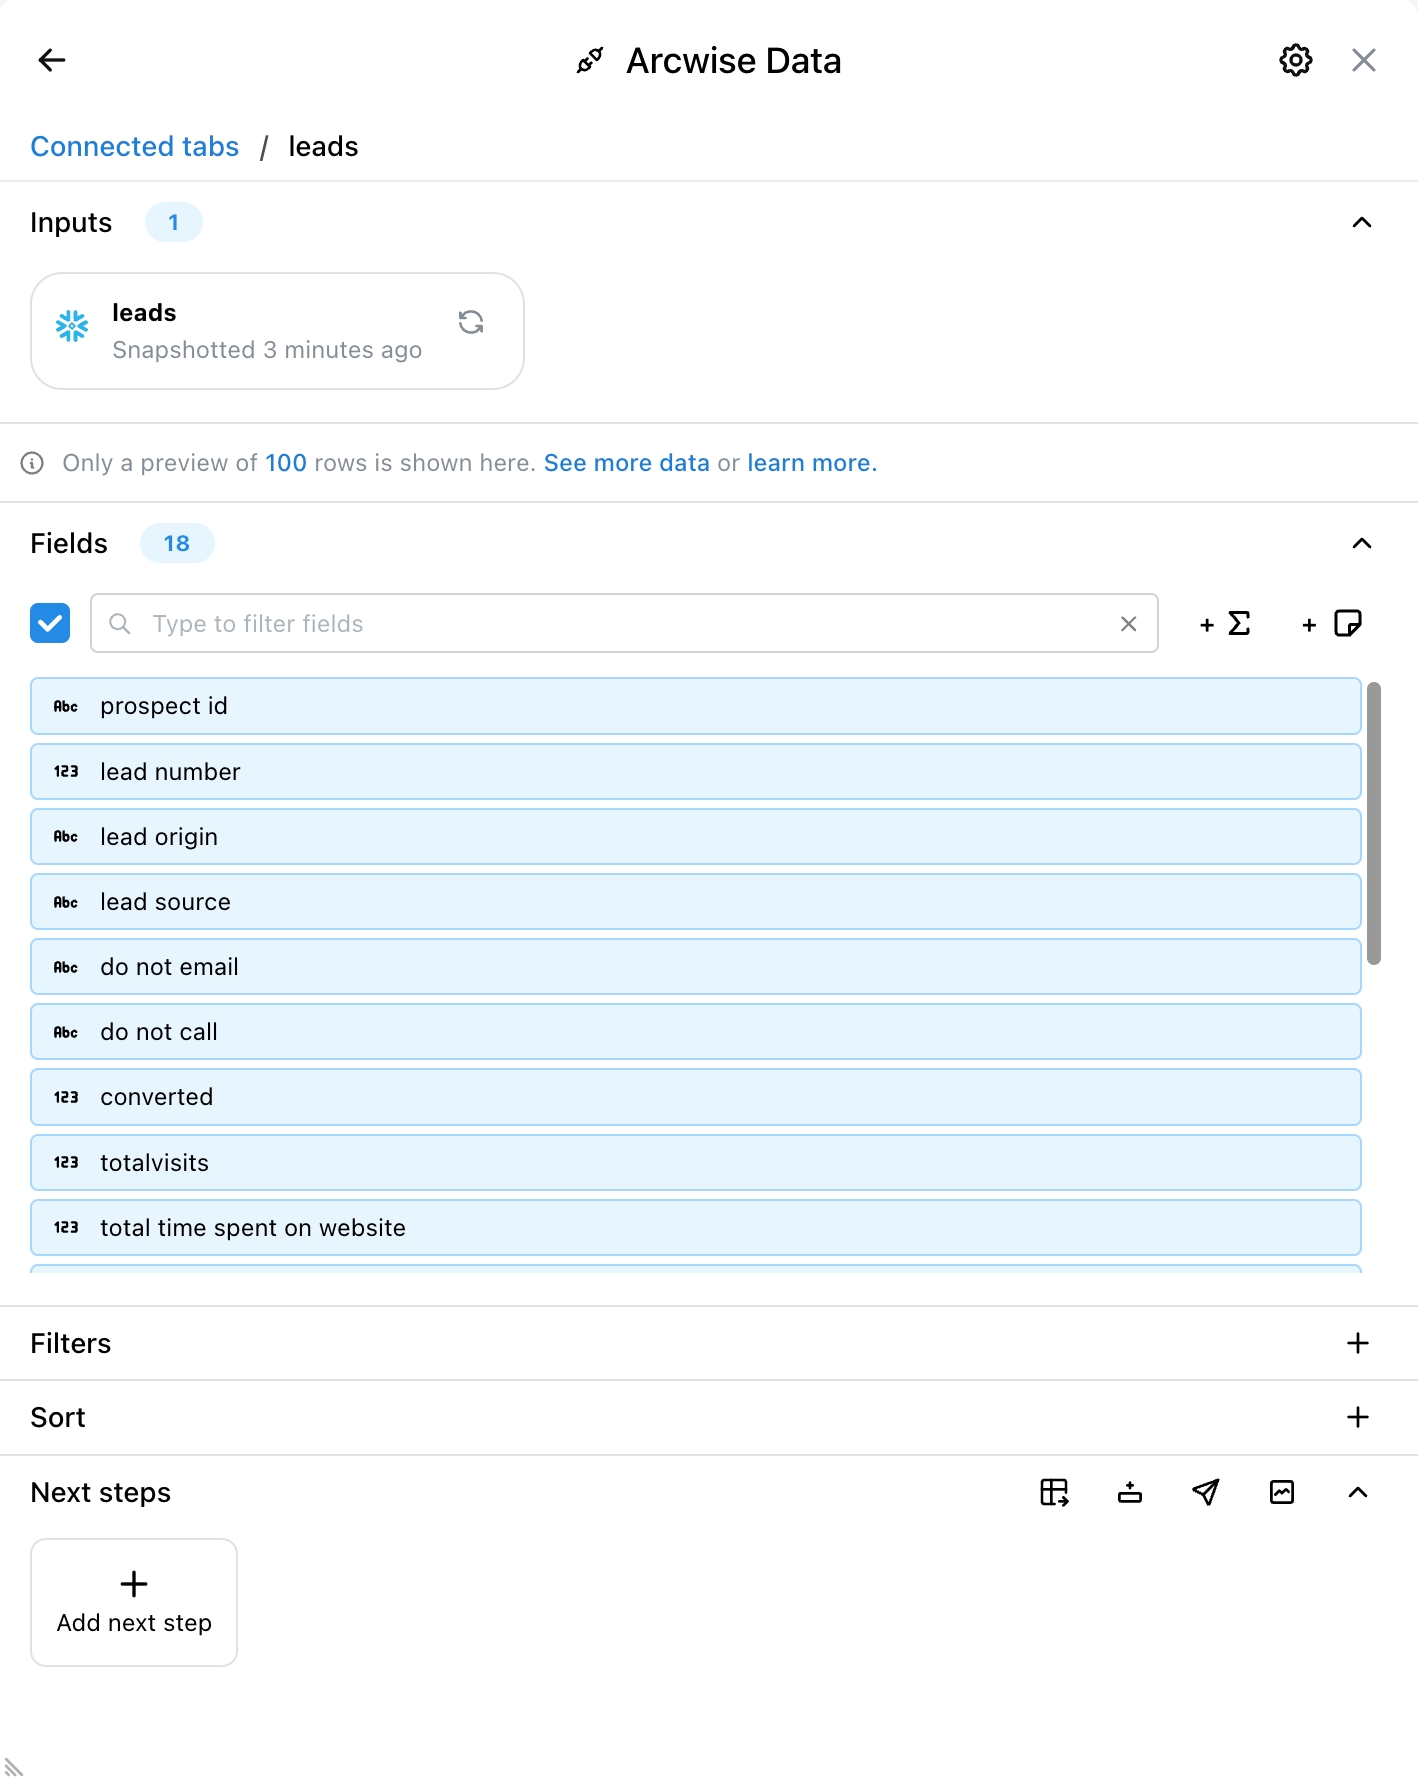This screenshot has height=1786, width=1418.
Task: Click Add next step button
Action: pos(134,1602)
